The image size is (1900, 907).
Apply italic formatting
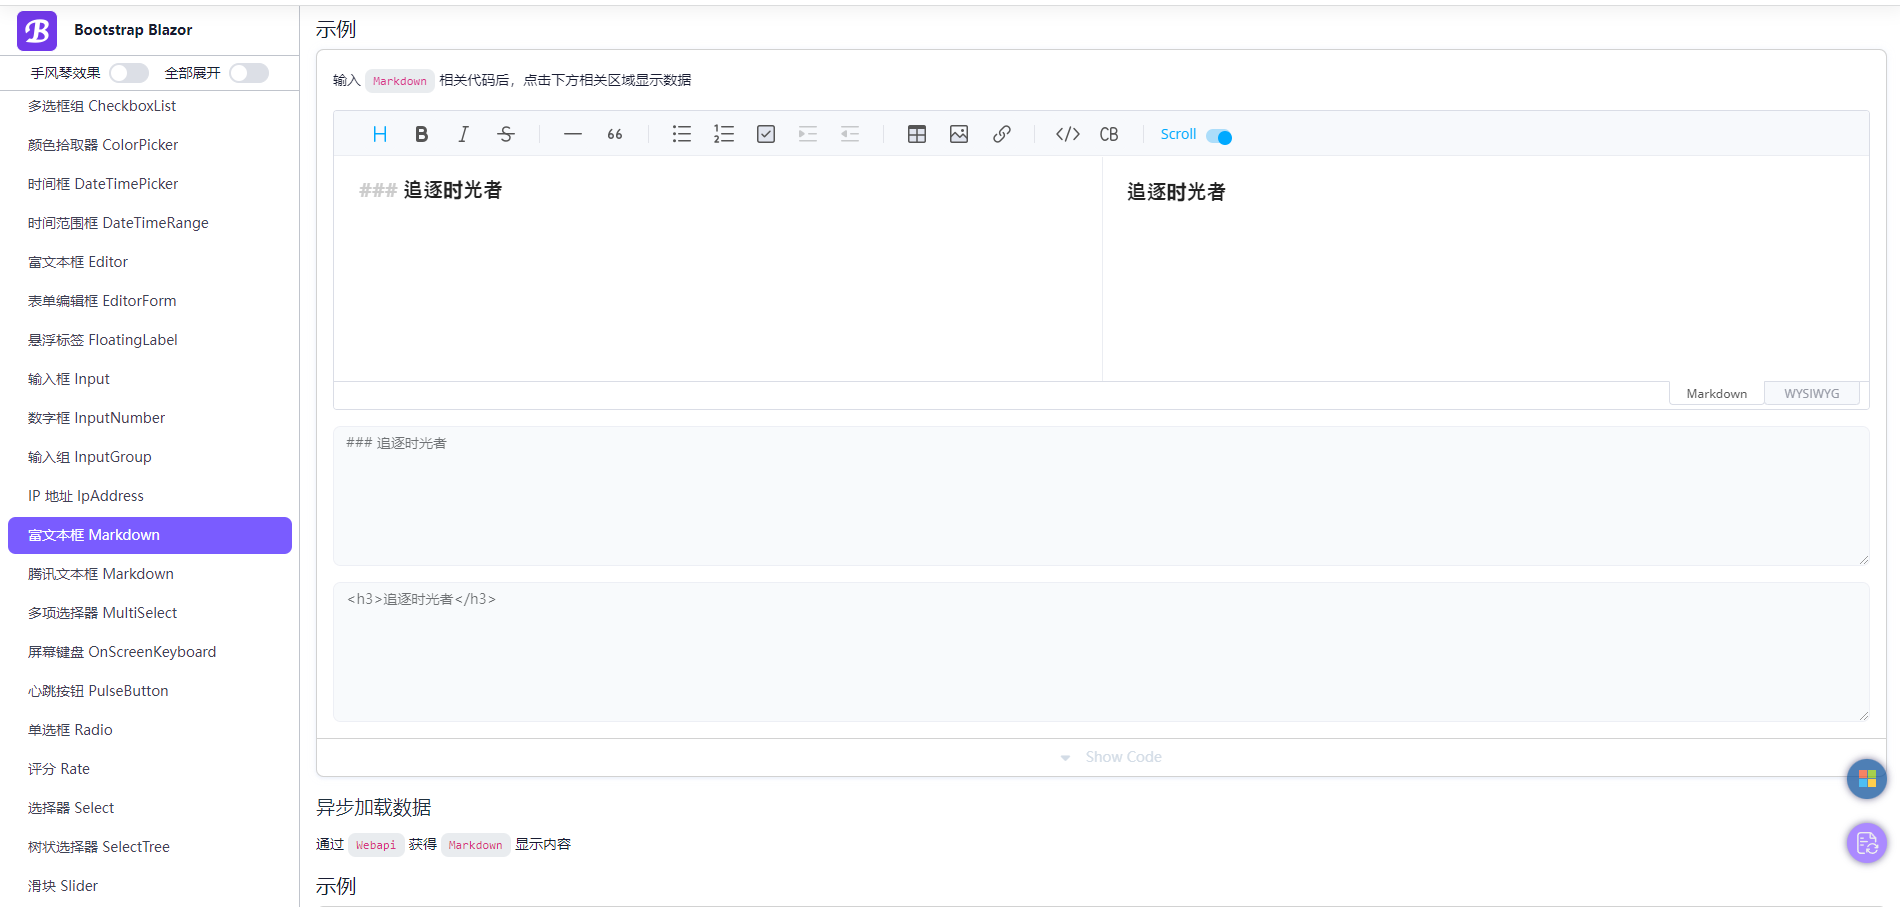(463, 133)
